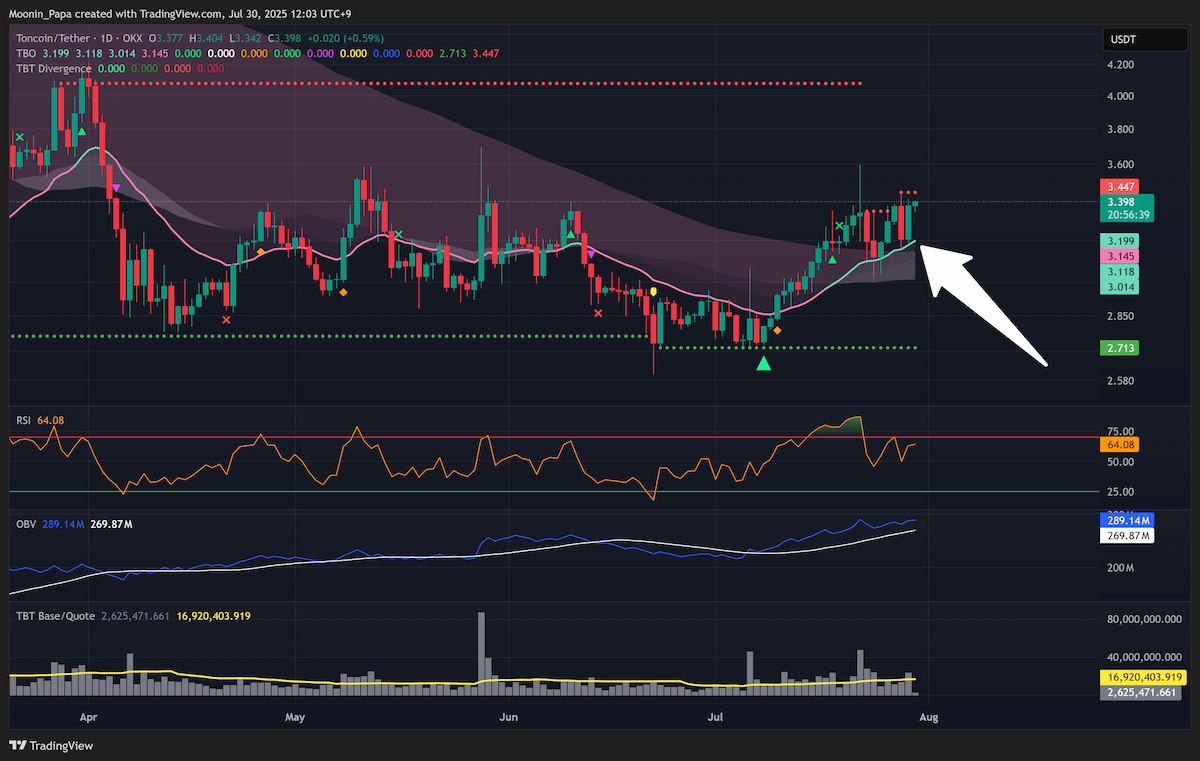1200x761 pixels.
Task: Click the green 2.713 support price label
Action: pyautogui.click(x=1117, y=348)
